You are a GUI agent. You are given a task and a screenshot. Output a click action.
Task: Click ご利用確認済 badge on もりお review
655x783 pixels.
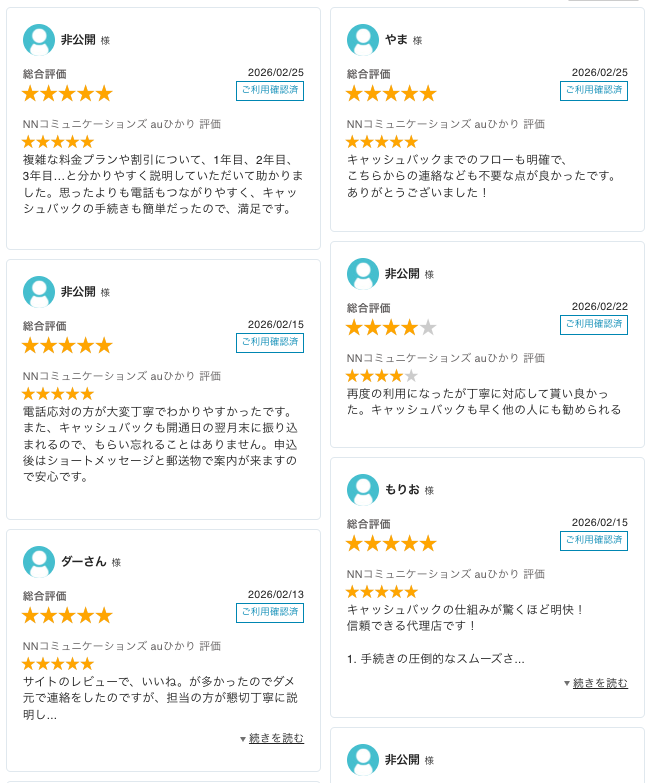click(594, 540)
